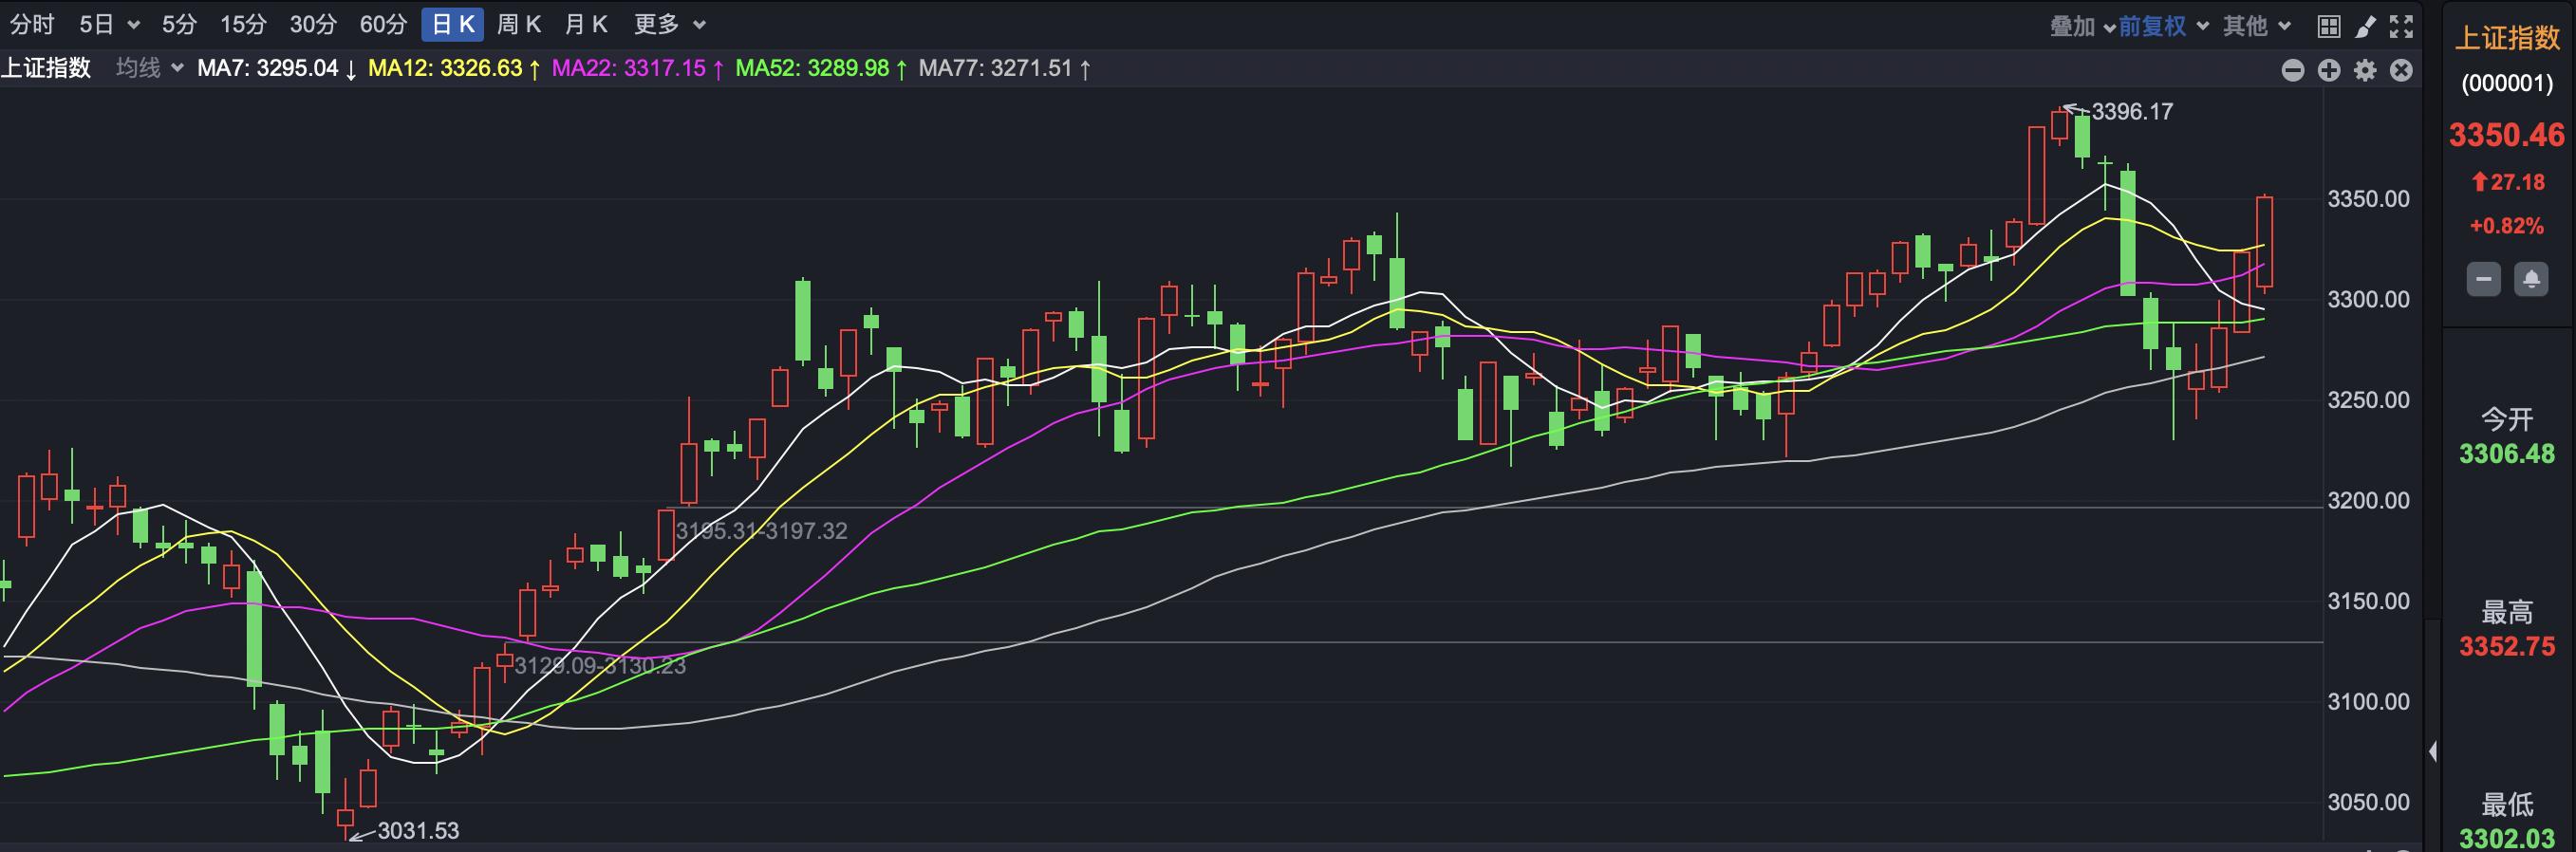Open the 更多 timeframe dropdown
The height and width of the screenshot is (852, 2576).
pos(669,25)
